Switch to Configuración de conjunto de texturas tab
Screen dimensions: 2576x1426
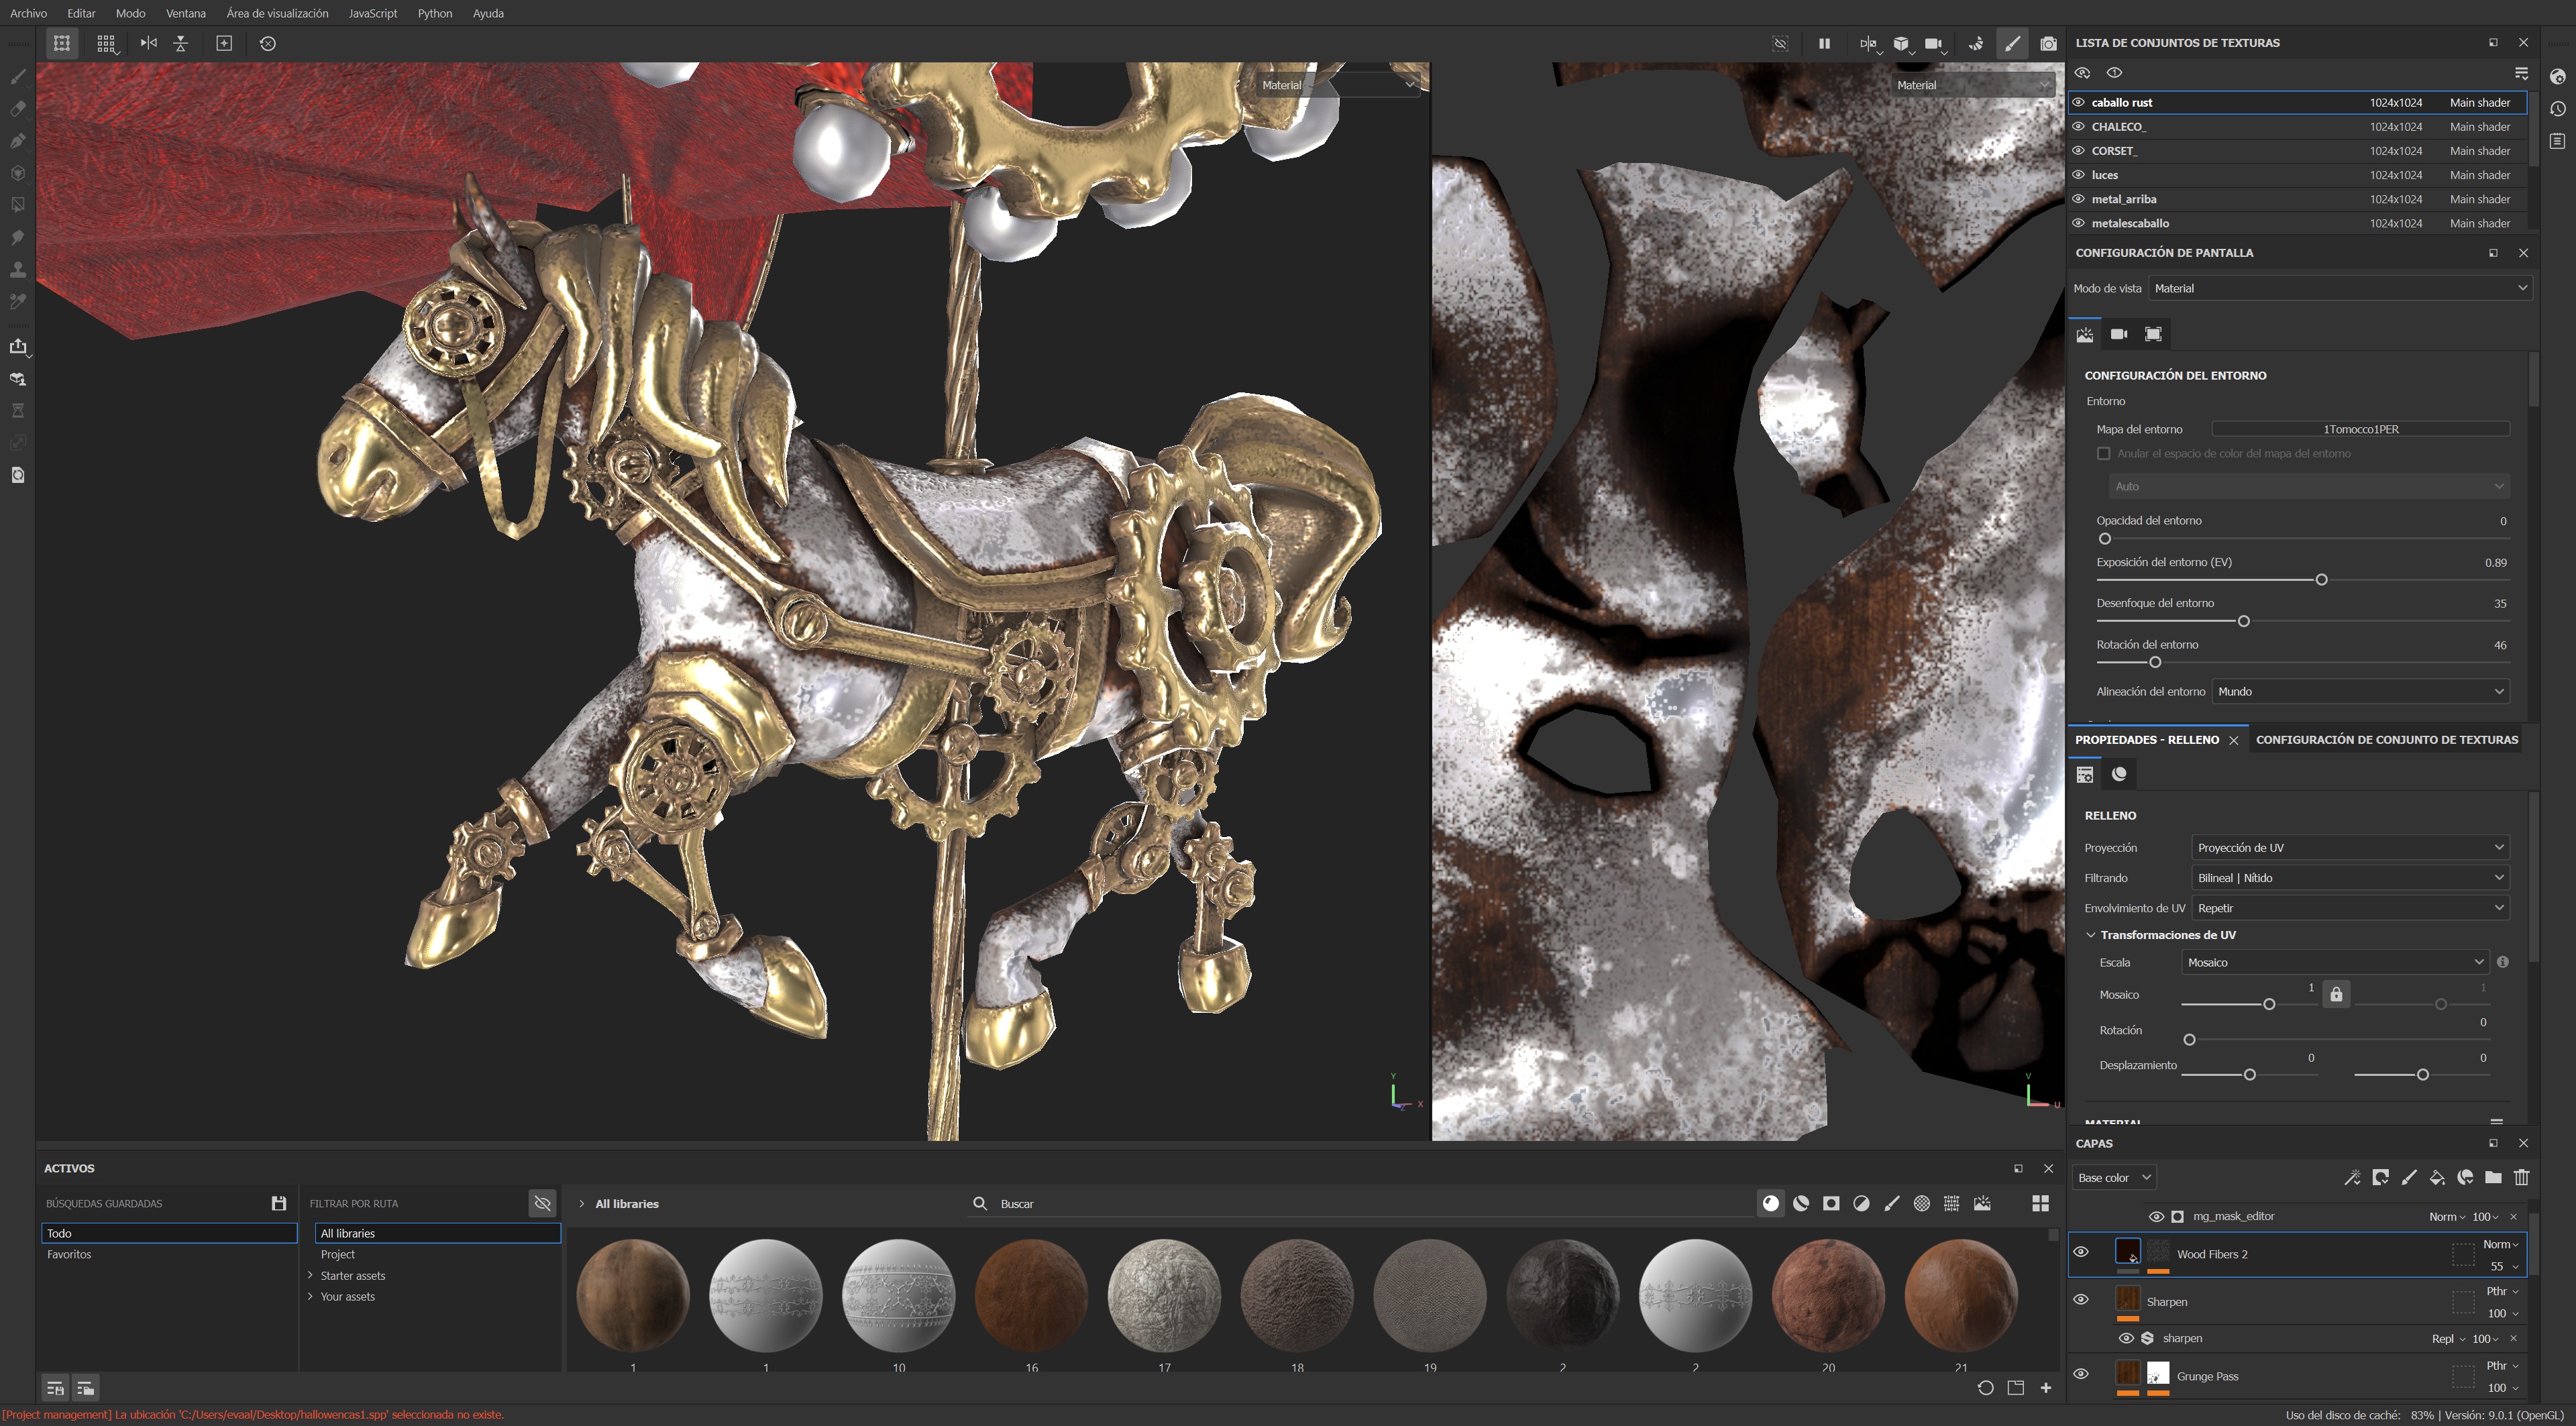(2386, 740)
